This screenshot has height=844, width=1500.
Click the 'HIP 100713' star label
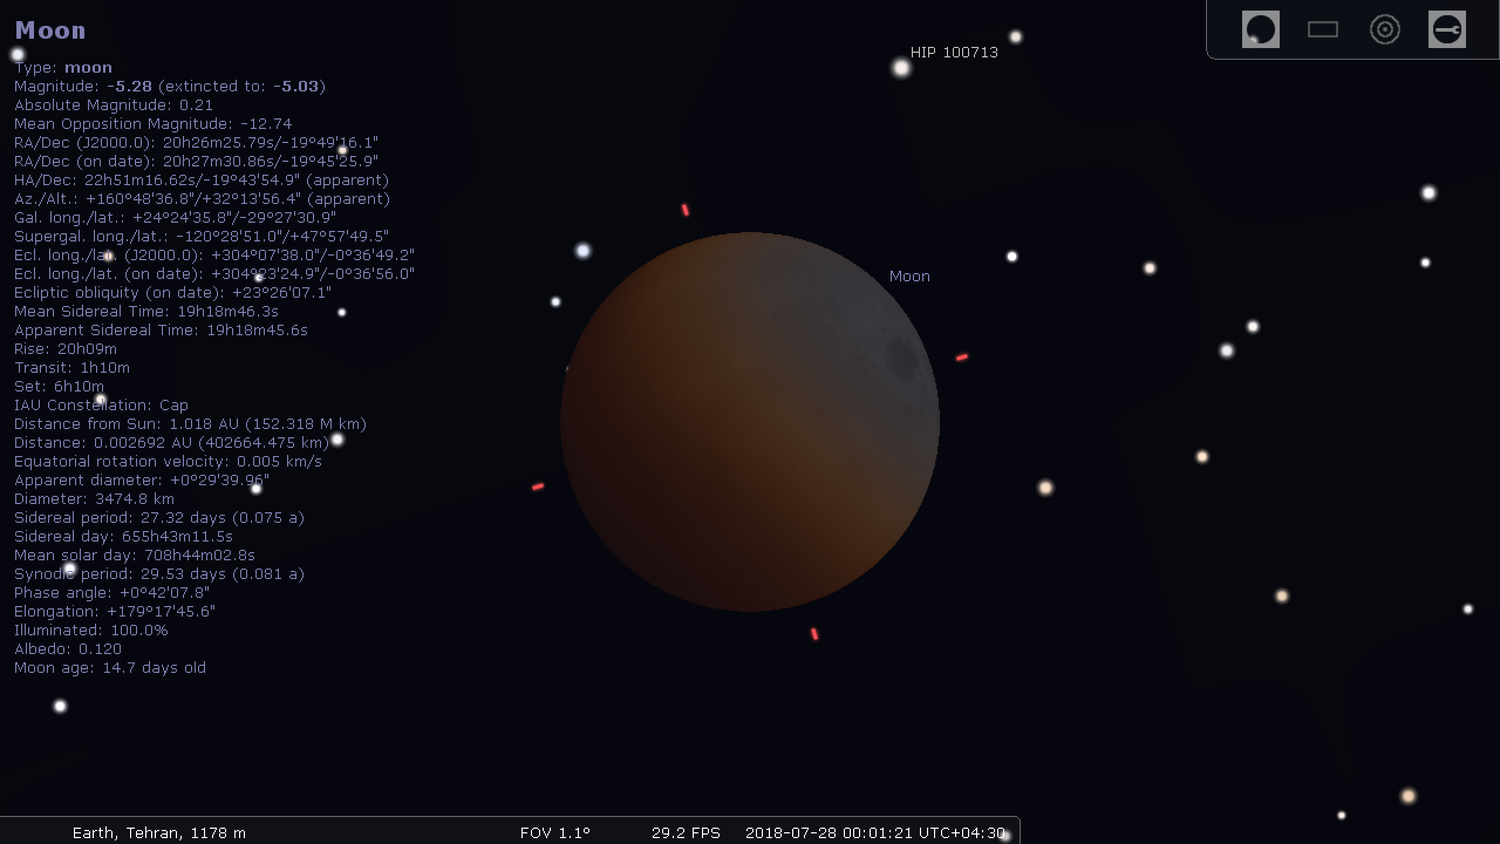click(x=954, y=52)
